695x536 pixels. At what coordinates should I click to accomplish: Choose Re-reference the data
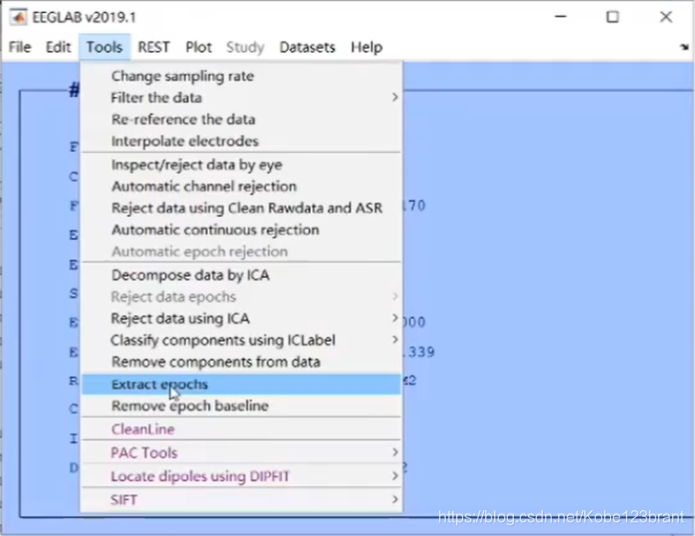click(x=242, y=119)
